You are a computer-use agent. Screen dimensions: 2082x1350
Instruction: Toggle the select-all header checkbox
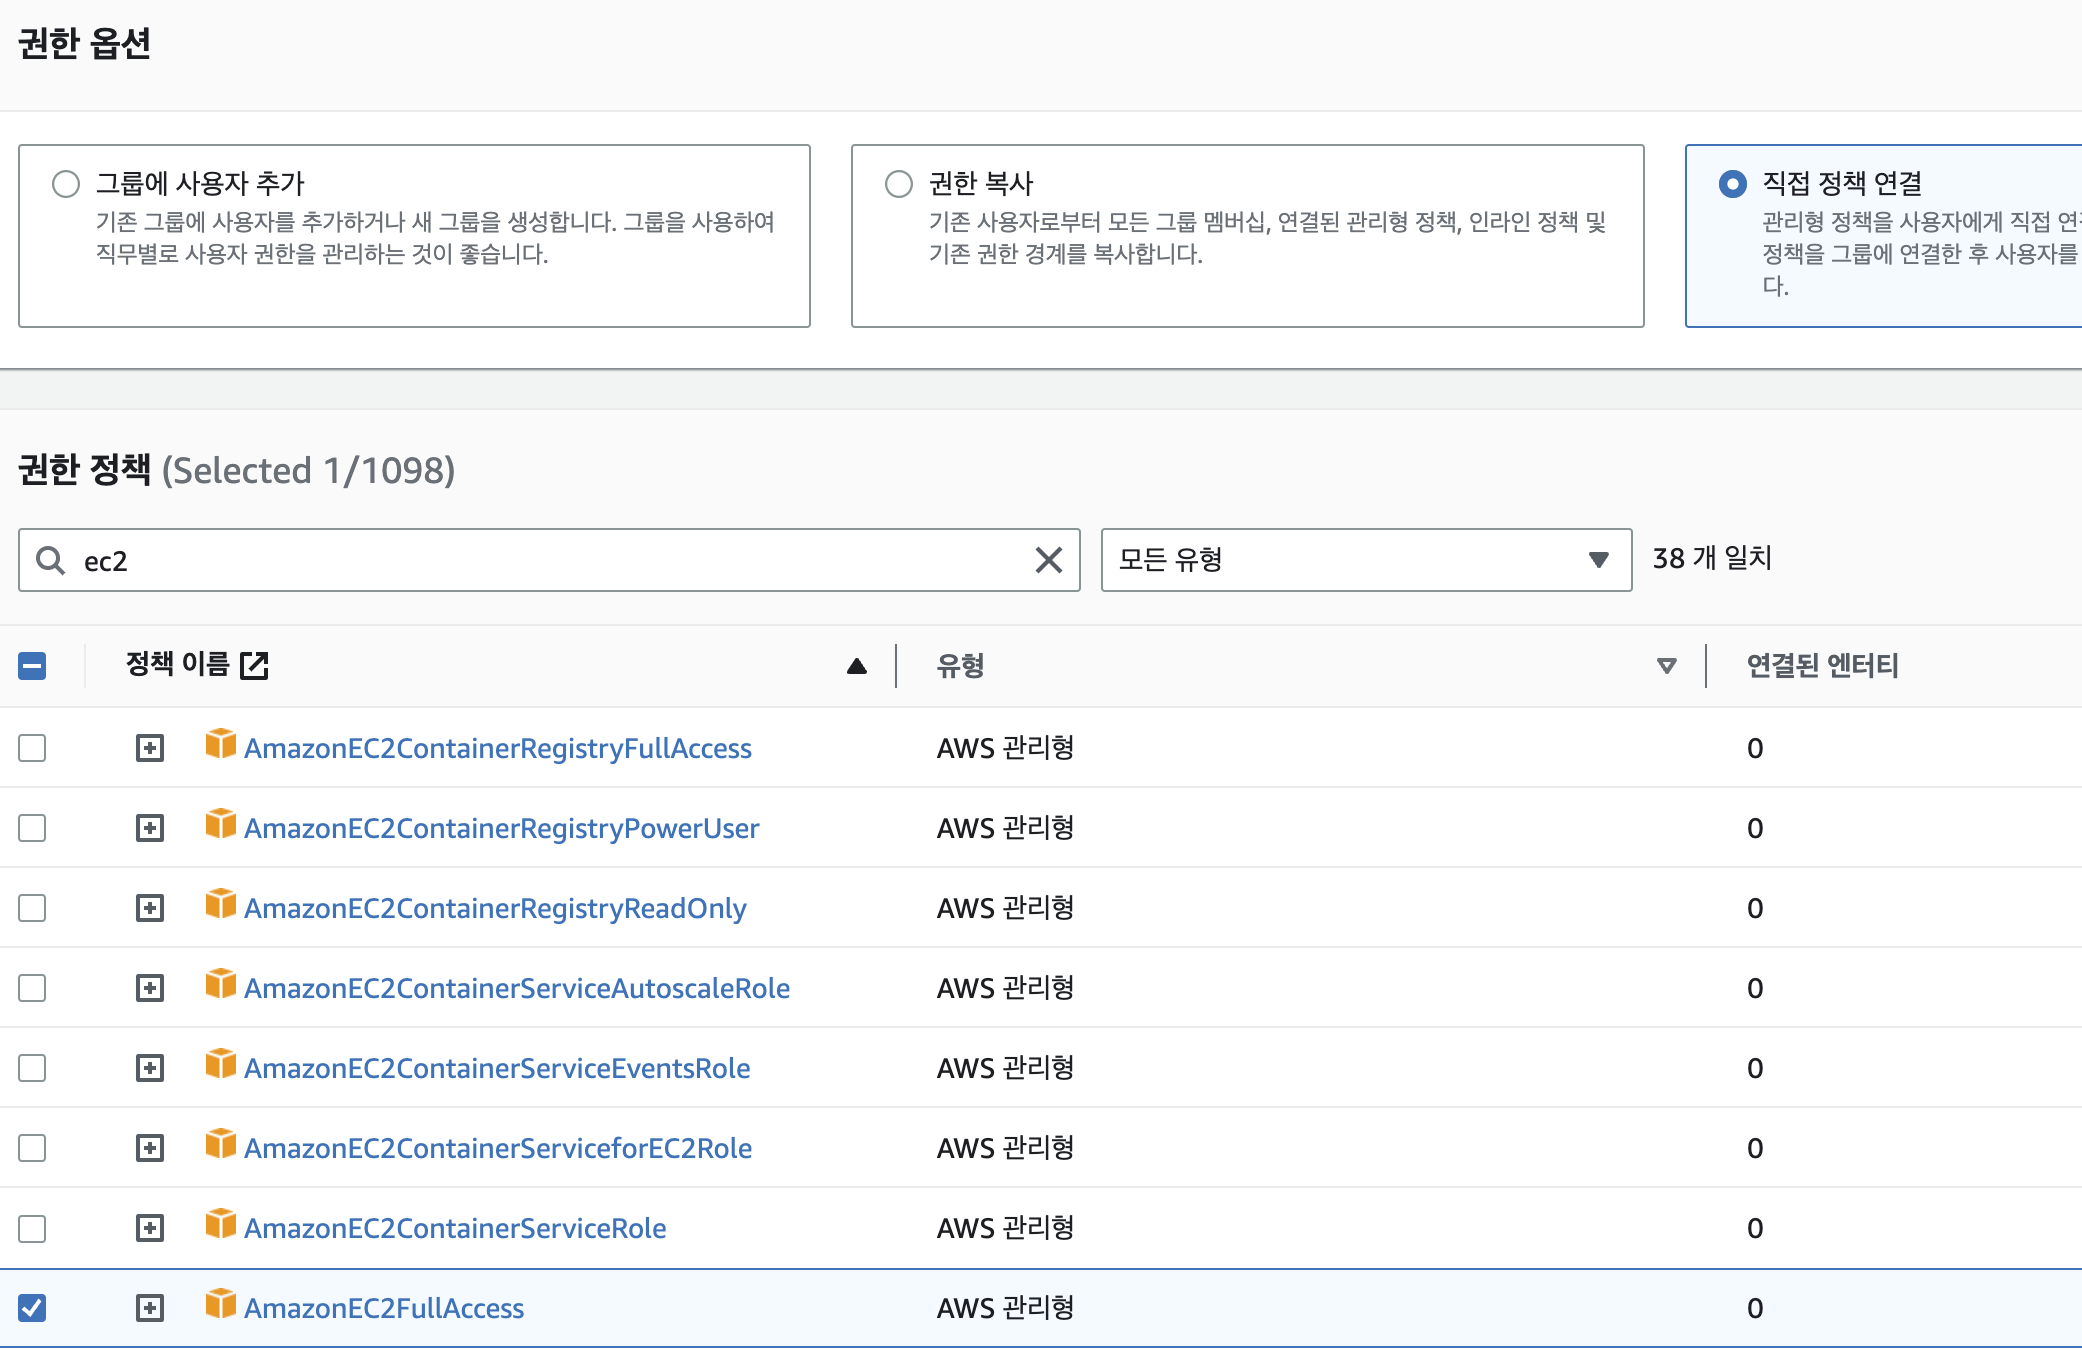[32, 666]
